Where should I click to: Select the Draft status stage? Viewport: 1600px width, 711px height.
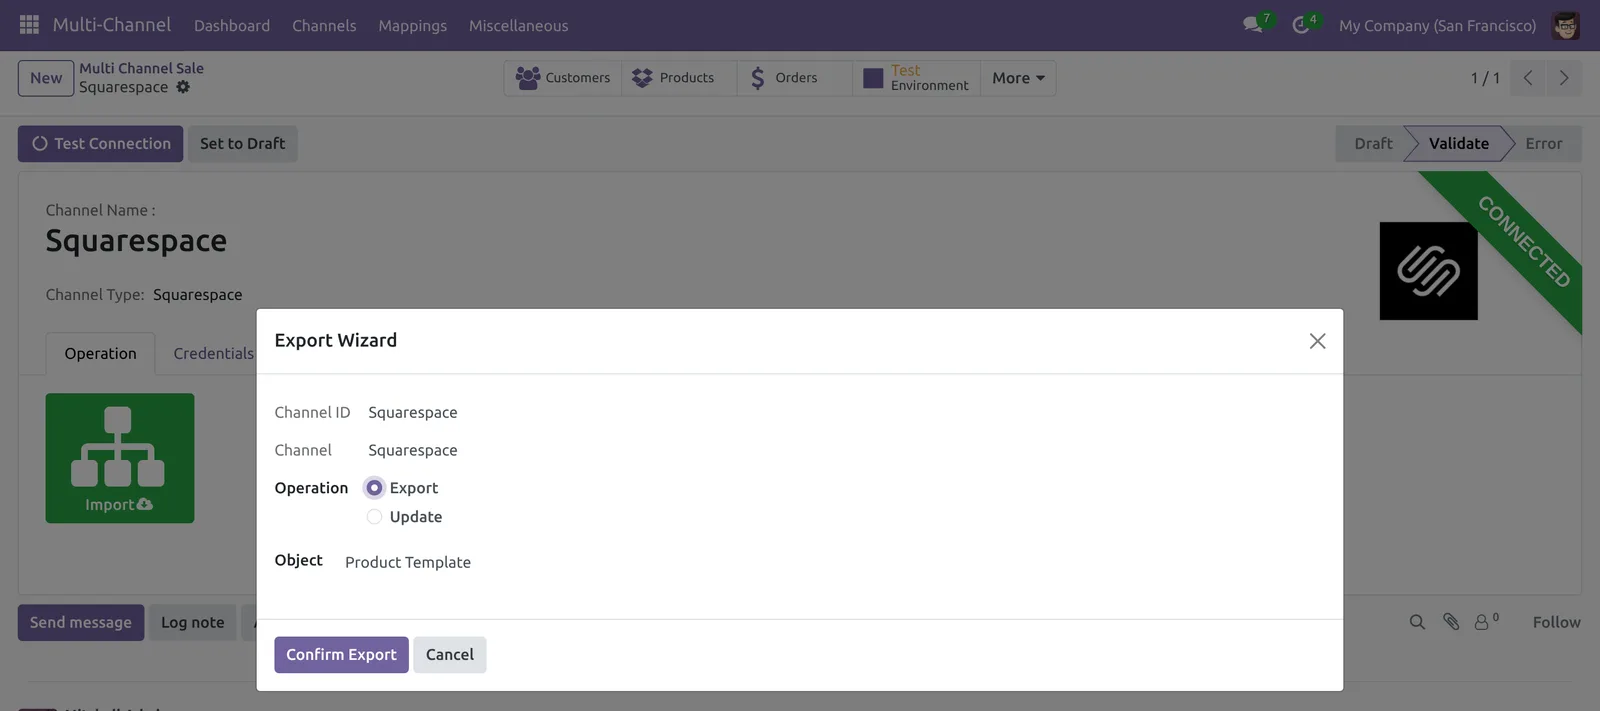[x=1372, y=144]
